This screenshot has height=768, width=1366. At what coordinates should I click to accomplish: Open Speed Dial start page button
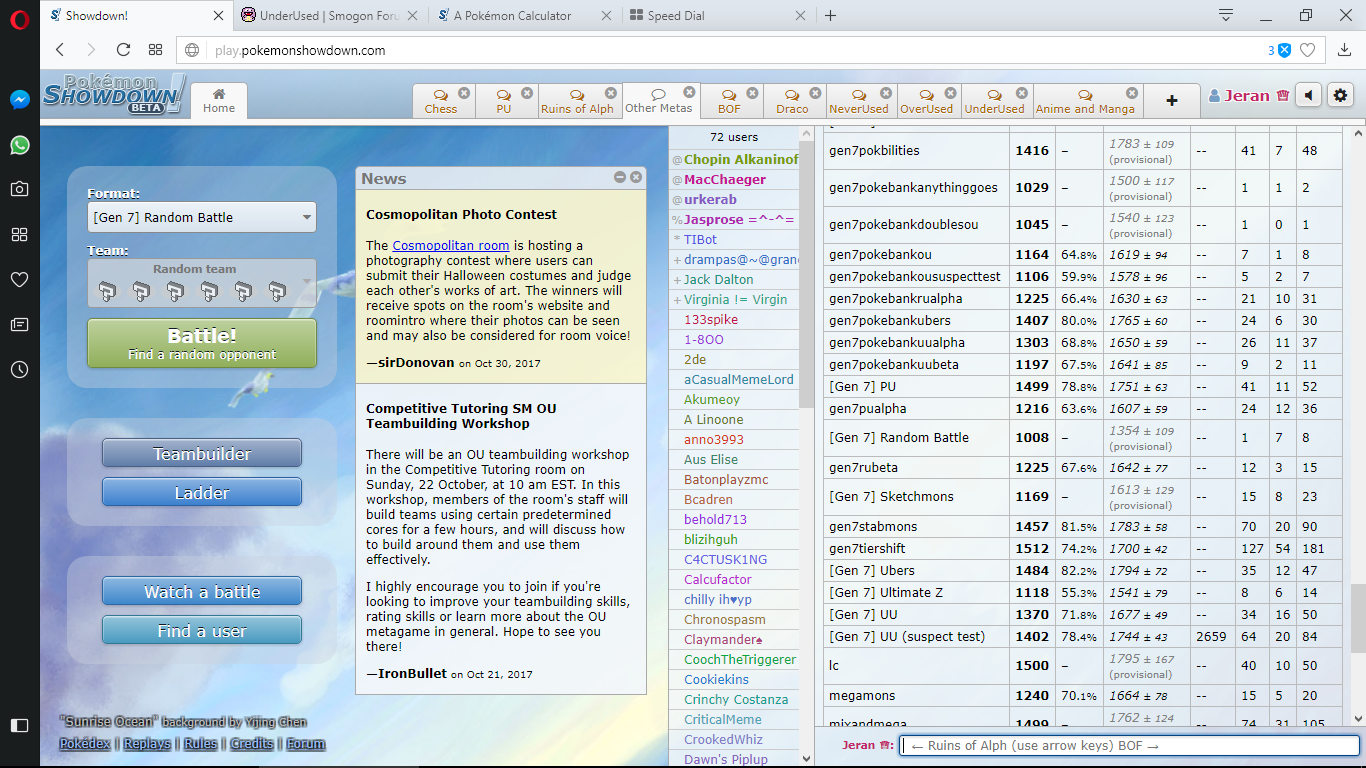[x=155, y=50]
